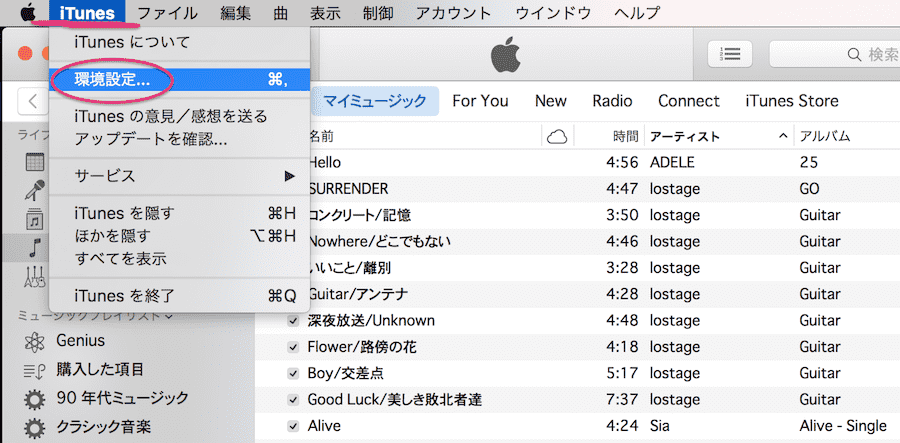Viewport: 900px width, 443px height.
Task: Uncheck the Alive song checkbox
Action: pyautogui.click(x=293, y=426)
